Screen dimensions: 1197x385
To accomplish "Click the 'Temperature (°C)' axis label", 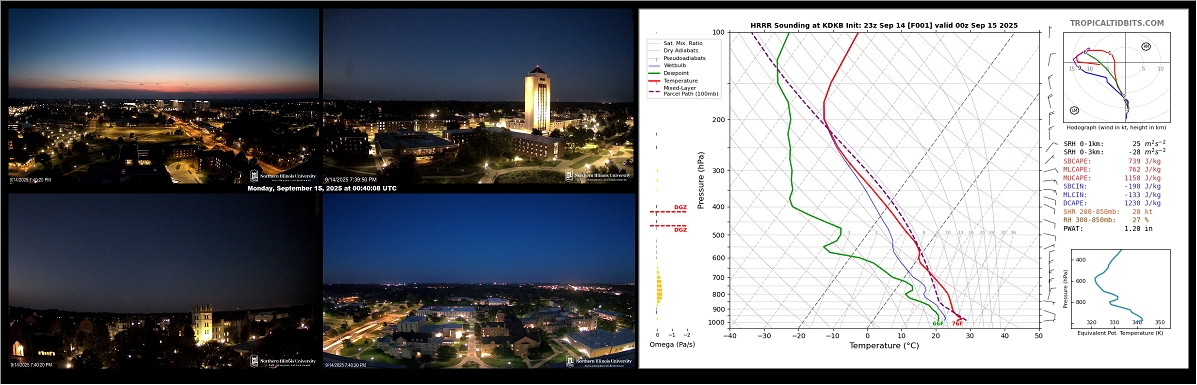I will click(x=884, y=345).
